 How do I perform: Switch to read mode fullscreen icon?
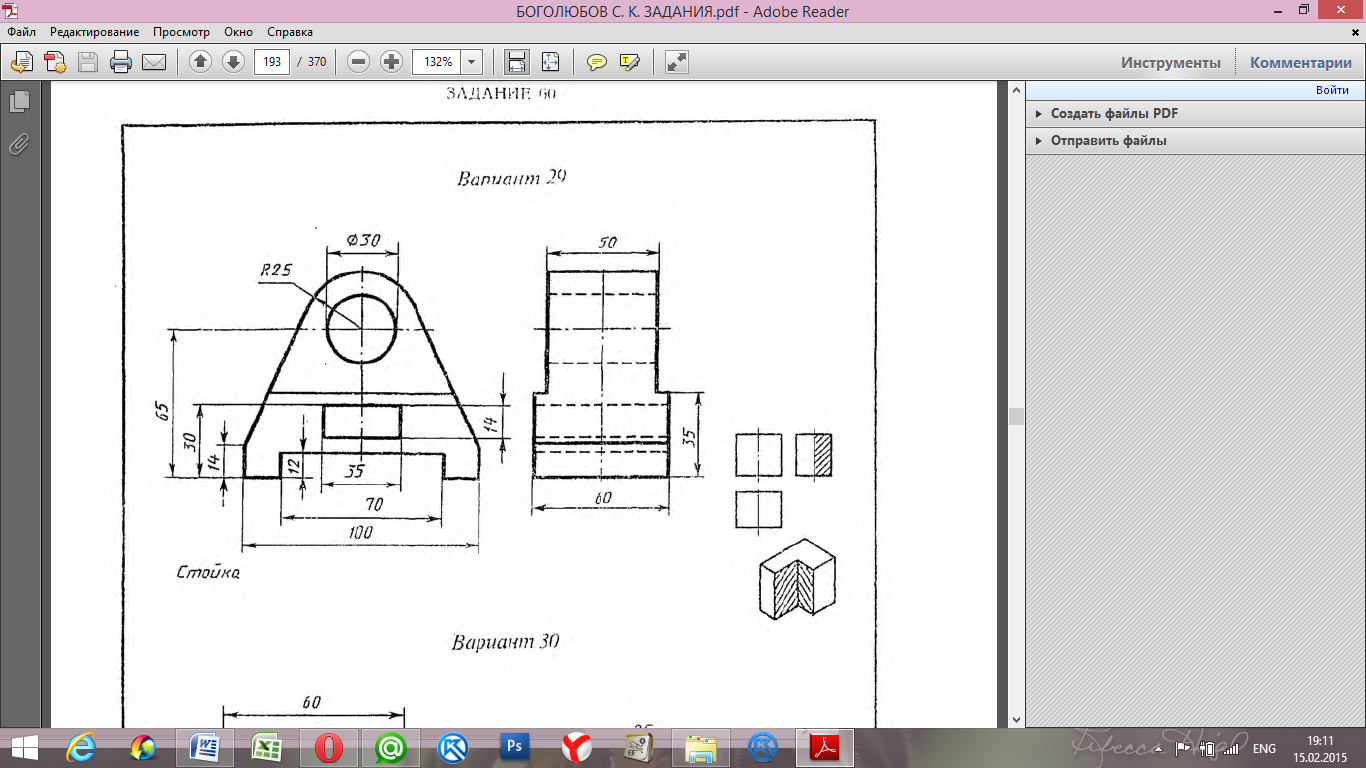[677, 62]
